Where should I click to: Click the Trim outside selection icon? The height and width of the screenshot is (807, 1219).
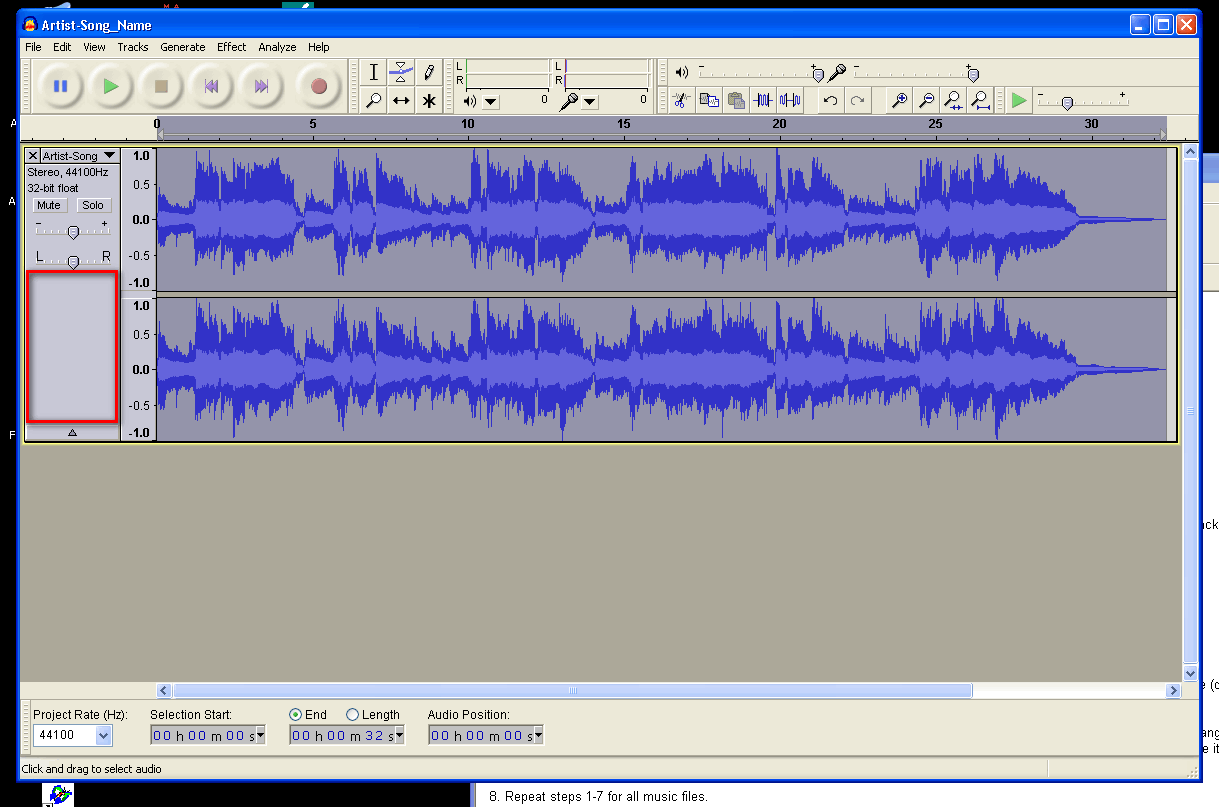tap(763, 100)
